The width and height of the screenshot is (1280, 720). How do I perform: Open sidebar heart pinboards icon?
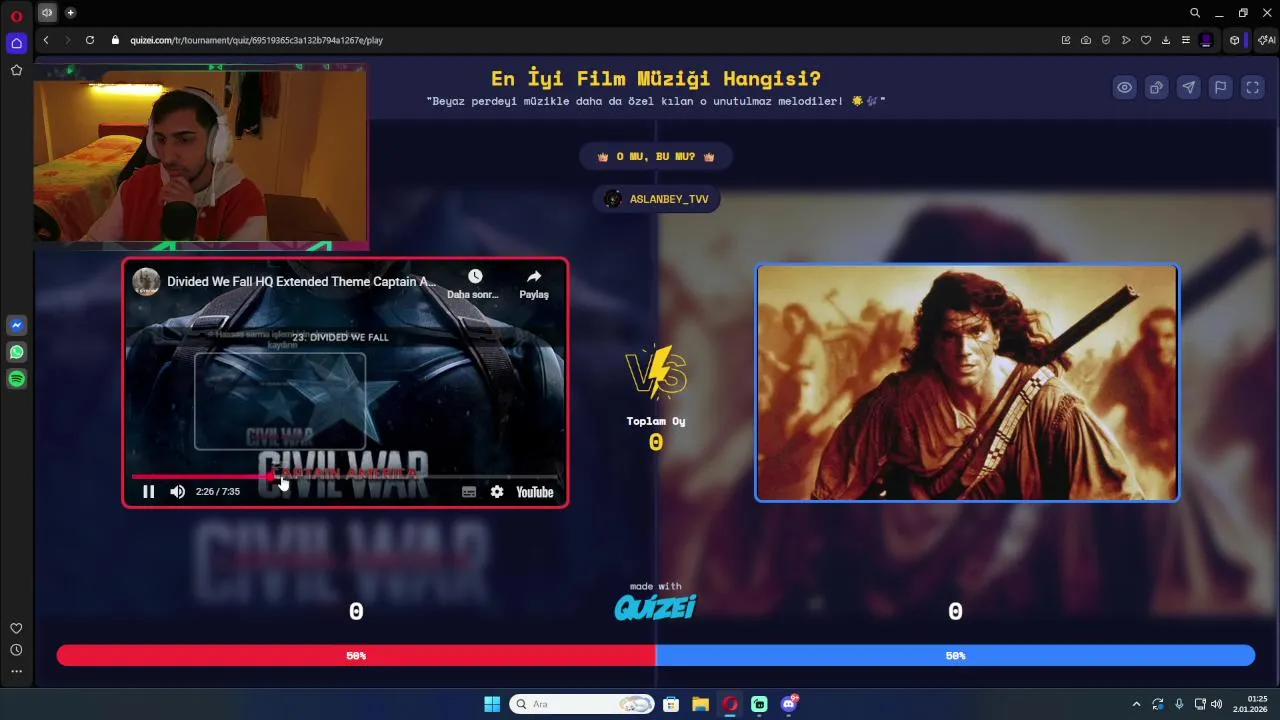[16, 628]
